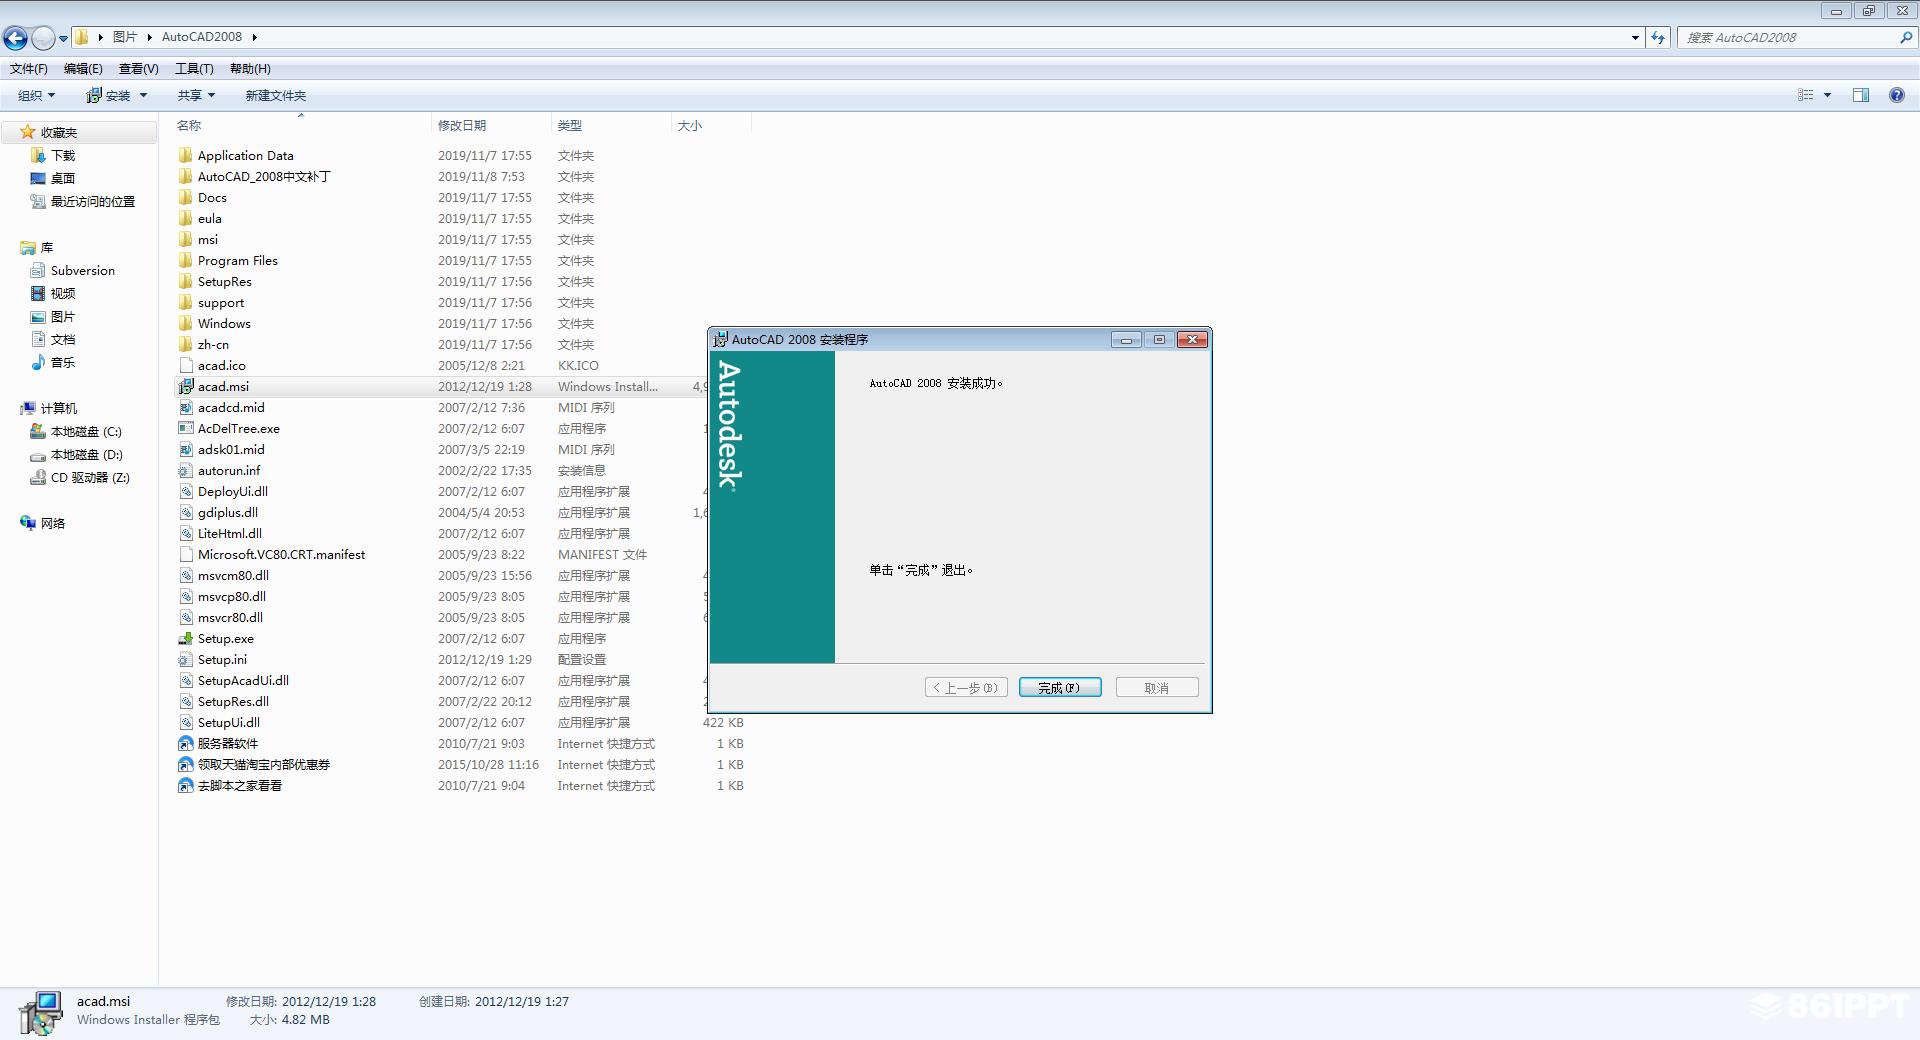Select the AcDelTree.exe file icon
The height and width of the screenshot is (1040, 1920).
185,428
